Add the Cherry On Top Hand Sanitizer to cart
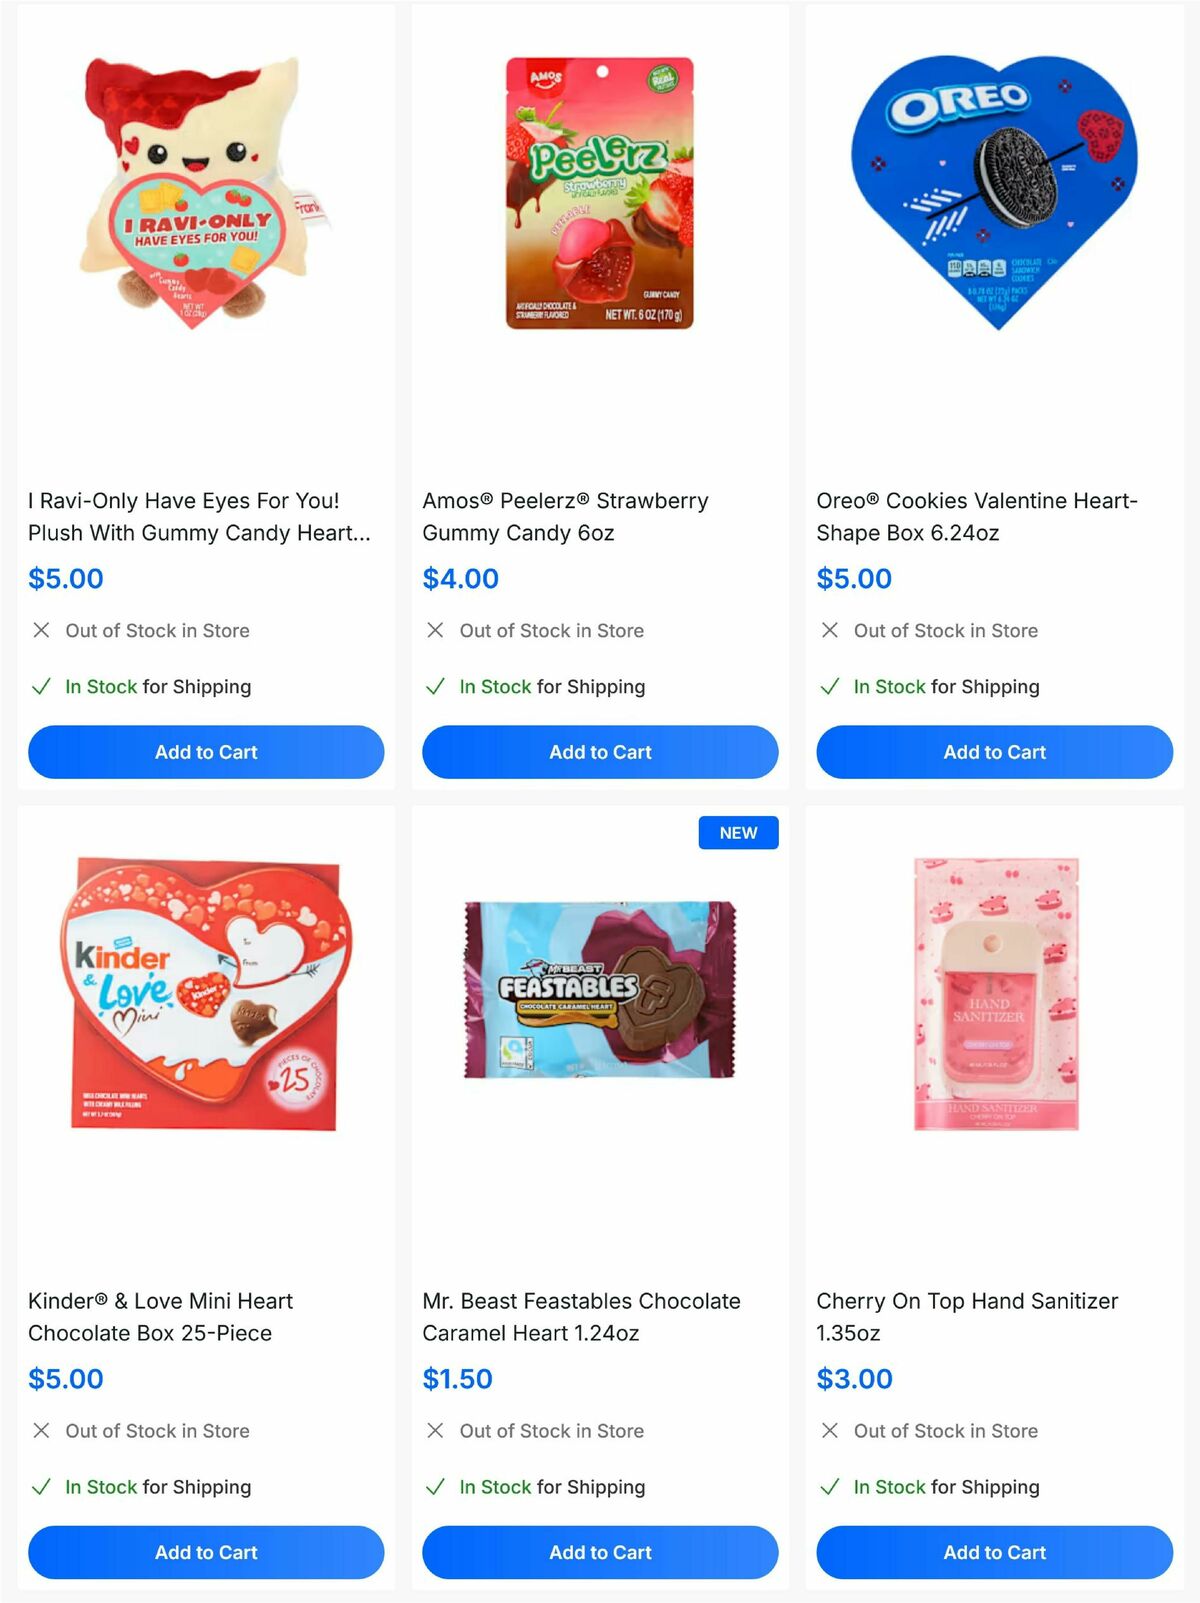This screenshot has height=1603, width=1200. click(x=994, y=1552)
